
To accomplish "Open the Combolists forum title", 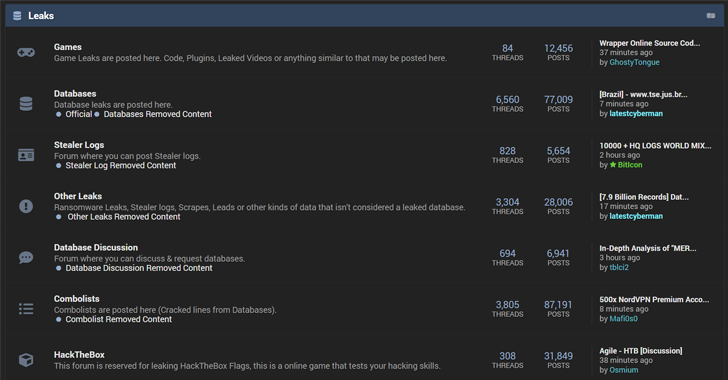I will [x=77, y=299].
